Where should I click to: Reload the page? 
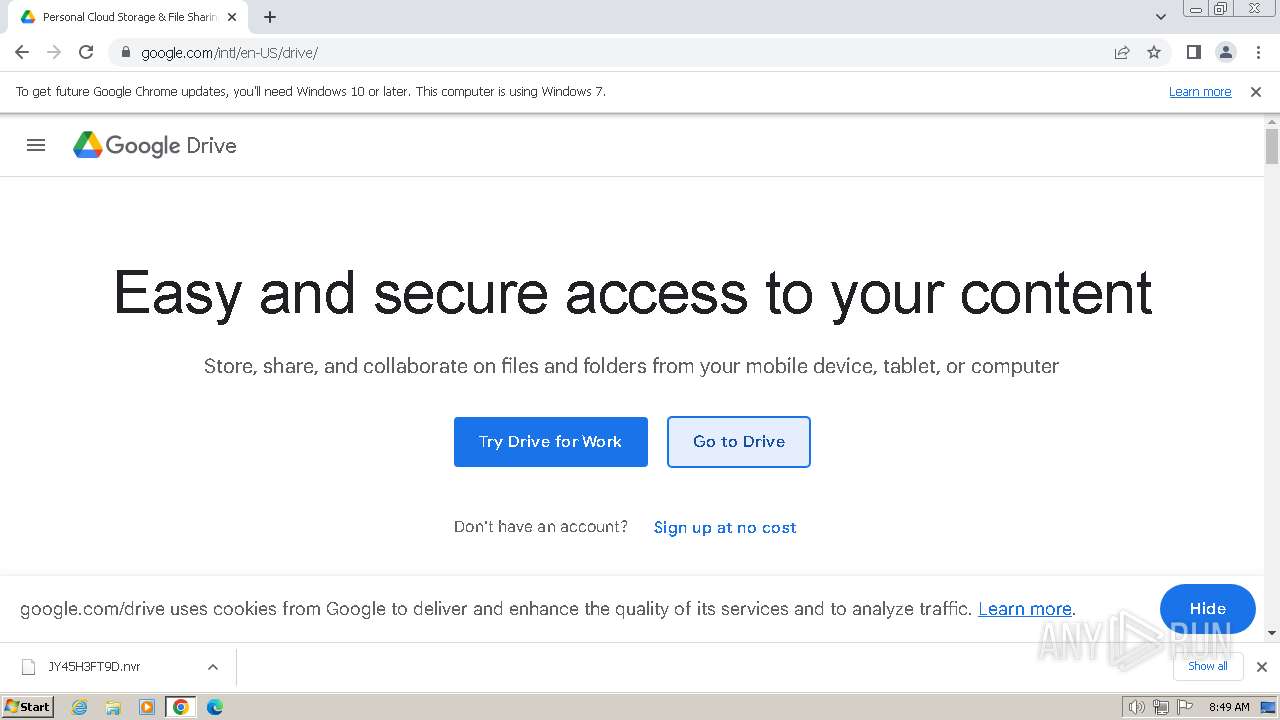coord(86,52)
